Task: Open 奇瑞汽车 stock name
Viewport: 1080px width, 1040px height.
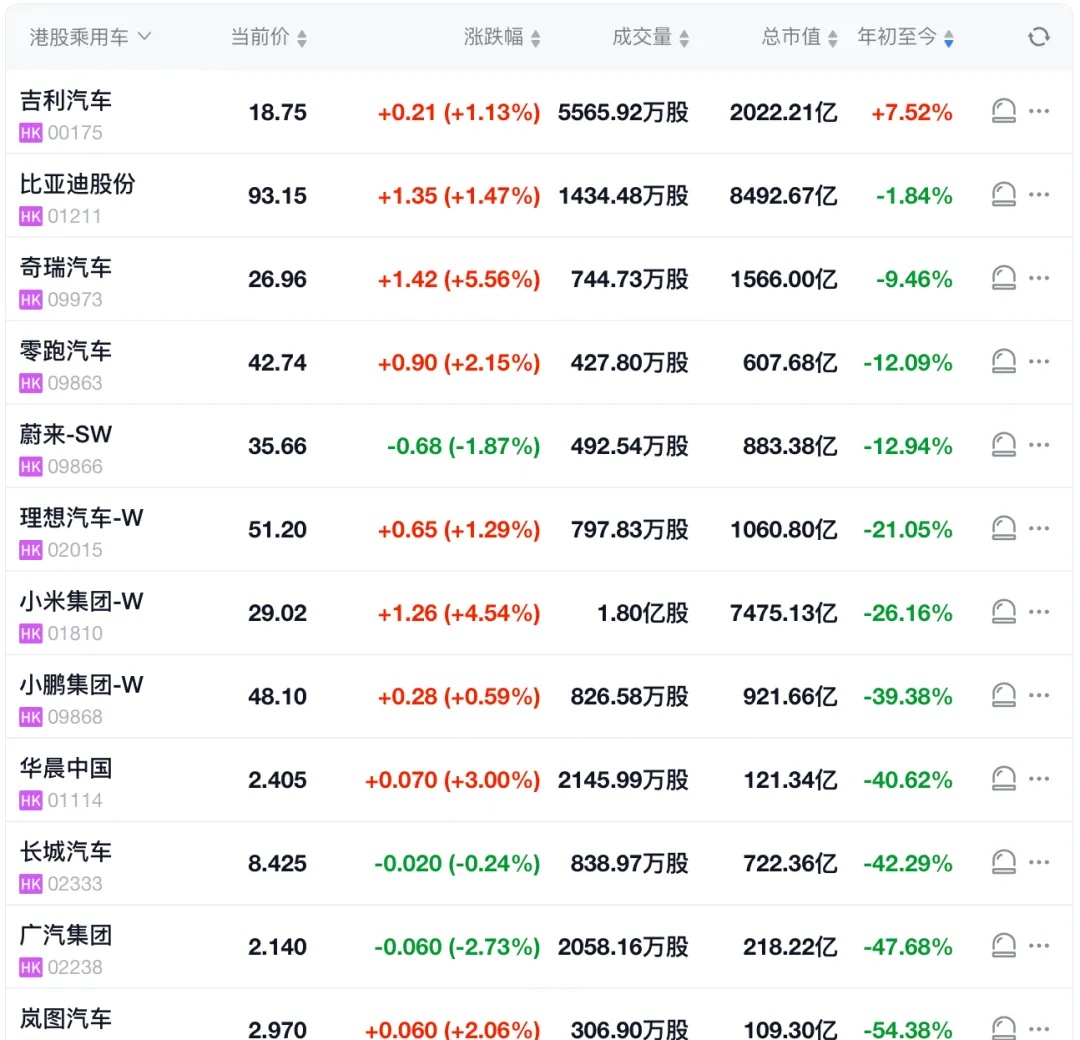Action: tap(65, 267)
